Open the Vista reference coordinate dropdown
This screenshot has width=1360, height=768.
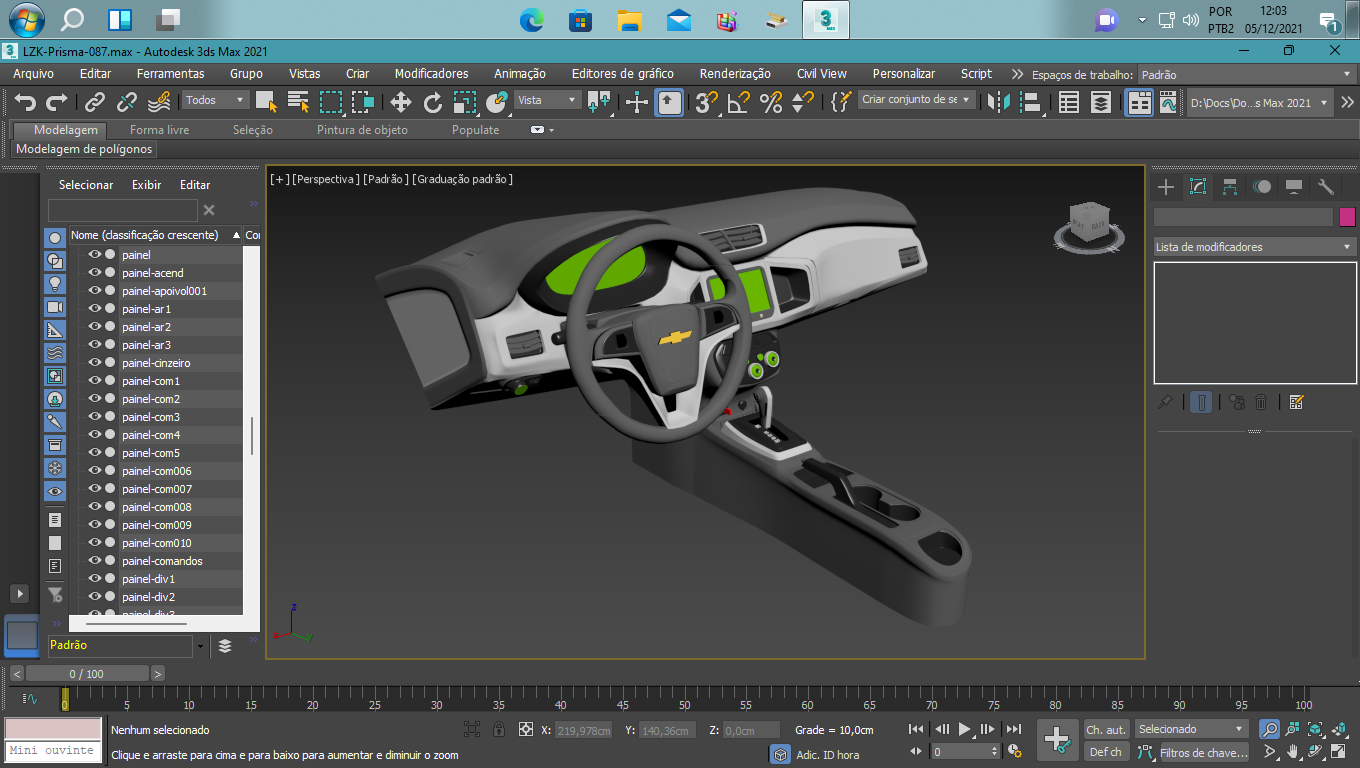pyautogui.click(x=547, y=100)
